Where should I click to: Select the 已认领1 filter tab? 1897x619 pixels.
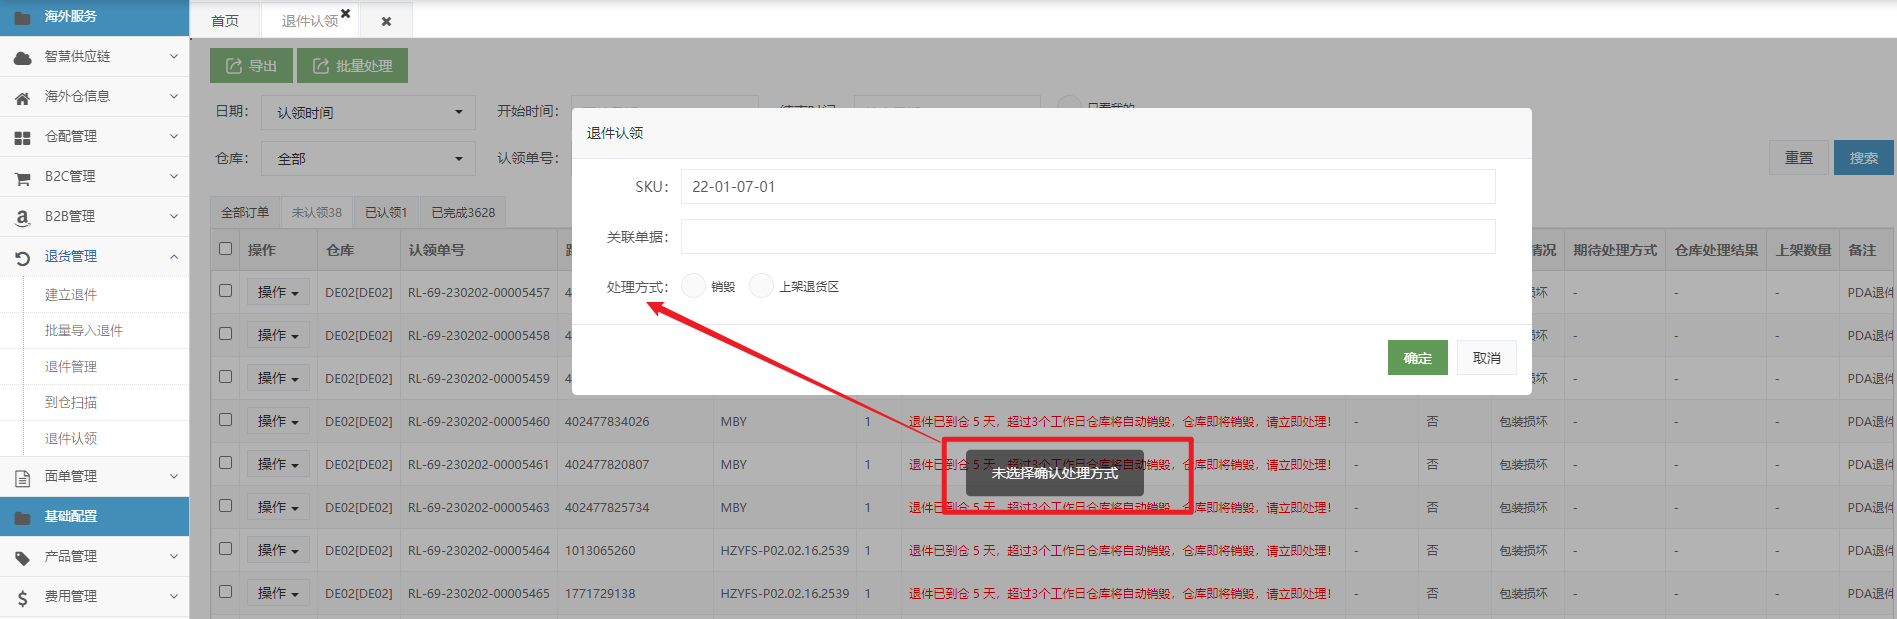386,212
